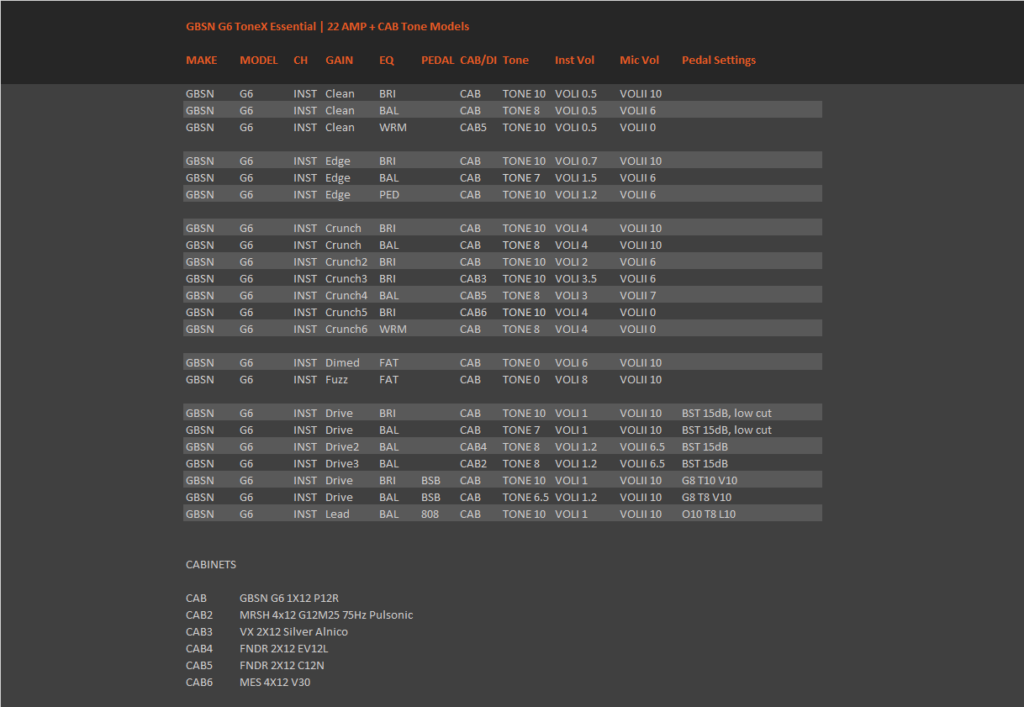Click G8 T8 V10 pedal settings
This screenshot has width=1024, height=707.
coord(707,497)
